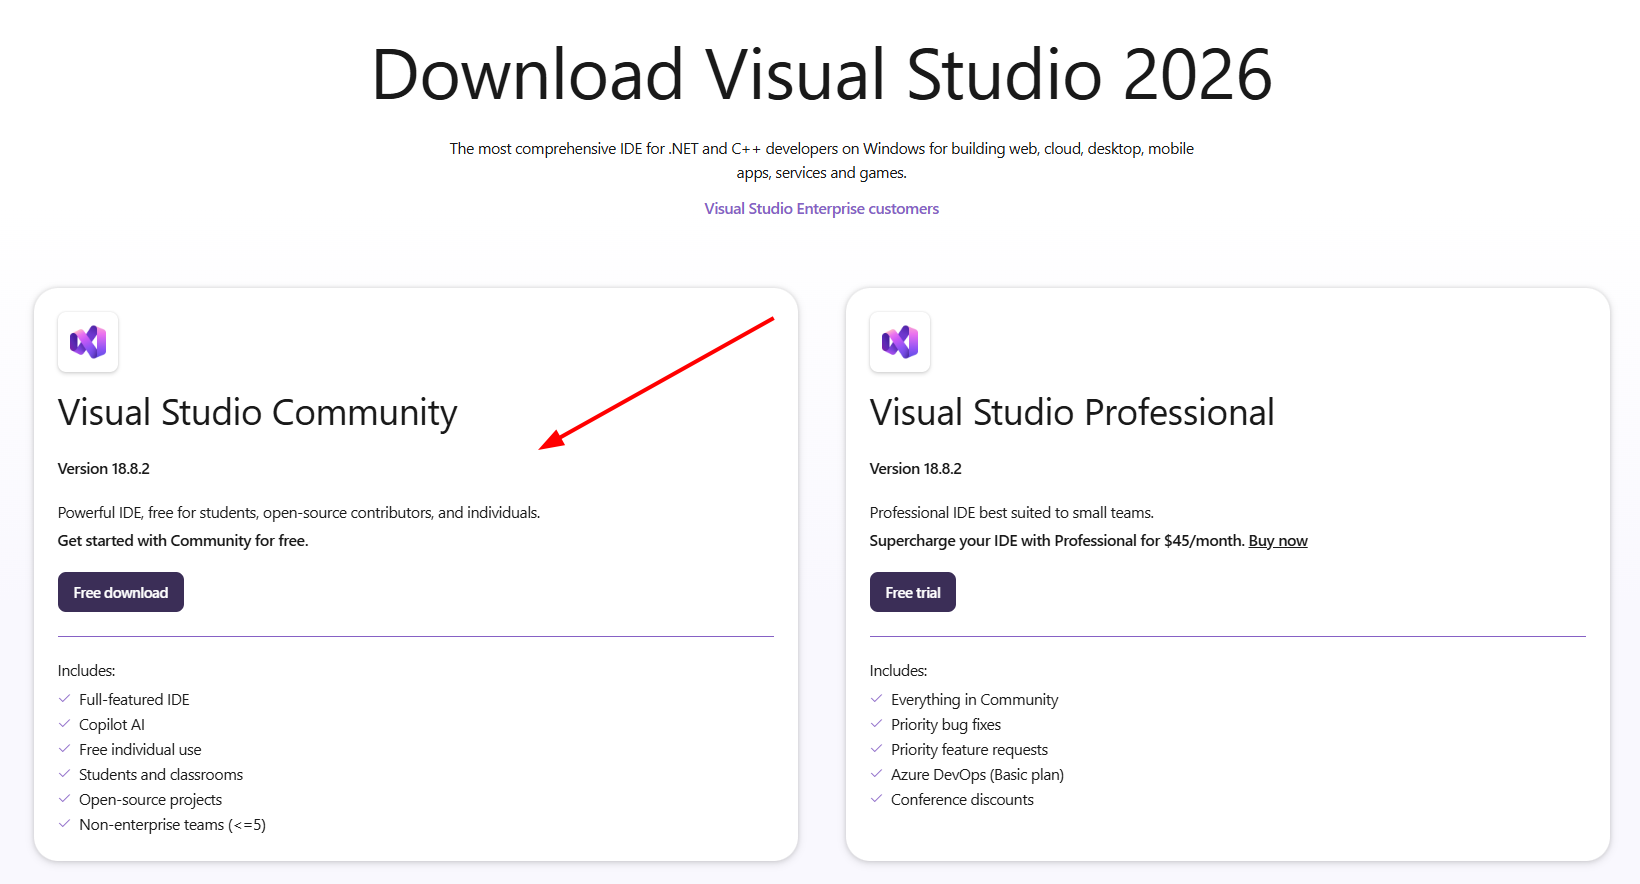Viewport: 1640px width, 884px height.
Task: Click 'Professional IDE best suited to small teams.'
Action: coord(1012,513)
